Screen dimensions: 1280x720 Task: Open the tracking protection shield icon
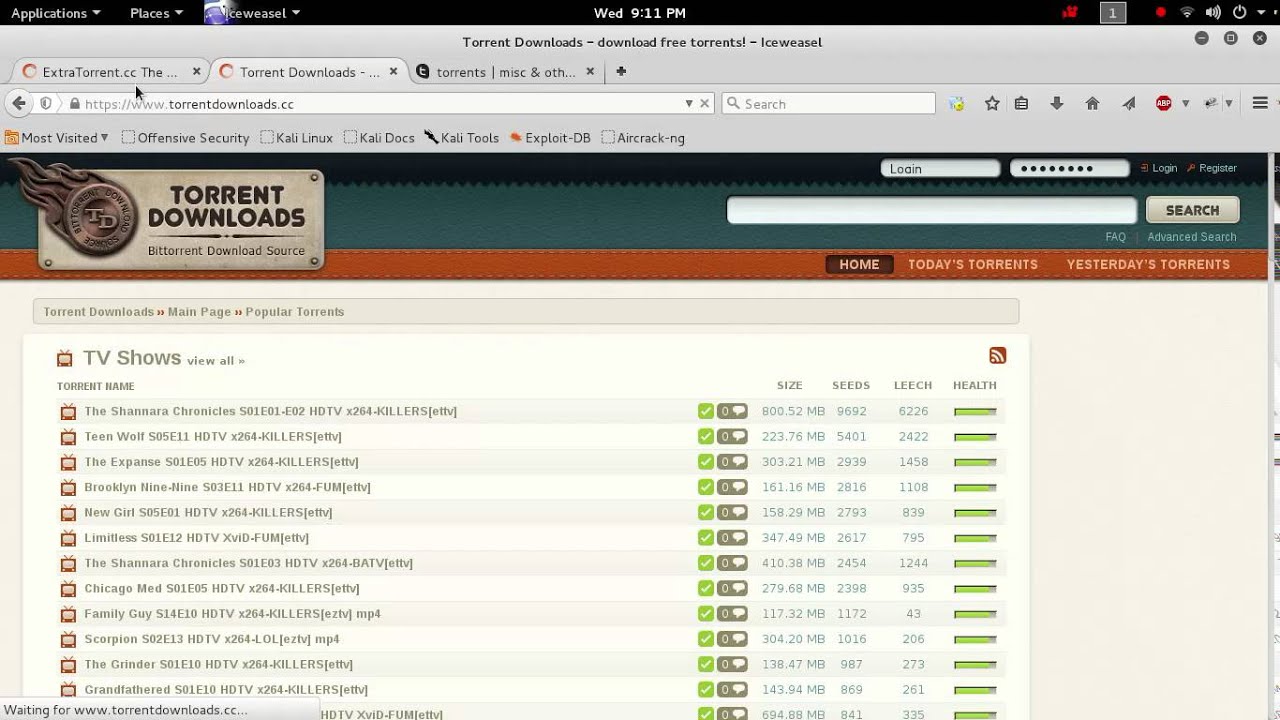point(46,103)
